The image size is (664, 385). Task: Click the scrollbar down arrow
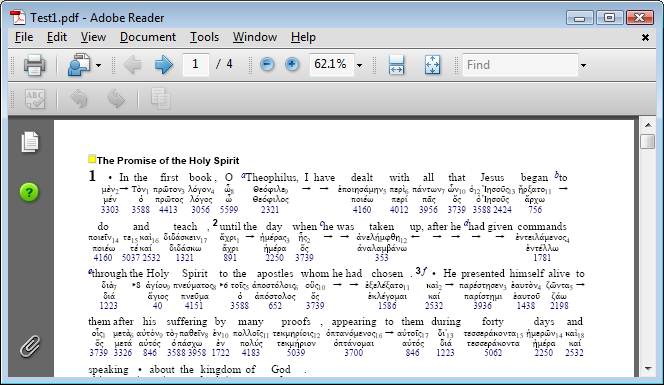[648, 369]
